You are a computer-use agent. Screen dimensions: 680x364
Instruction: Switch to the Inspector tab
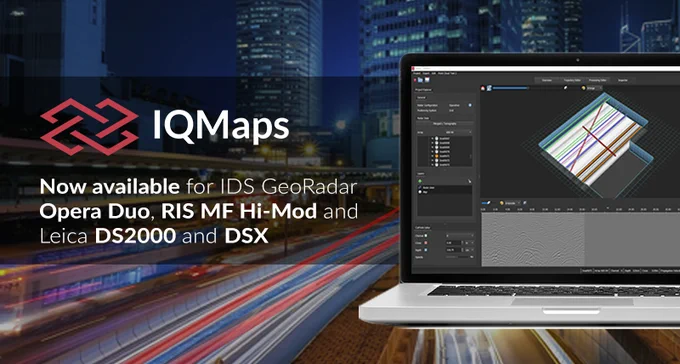623,80
